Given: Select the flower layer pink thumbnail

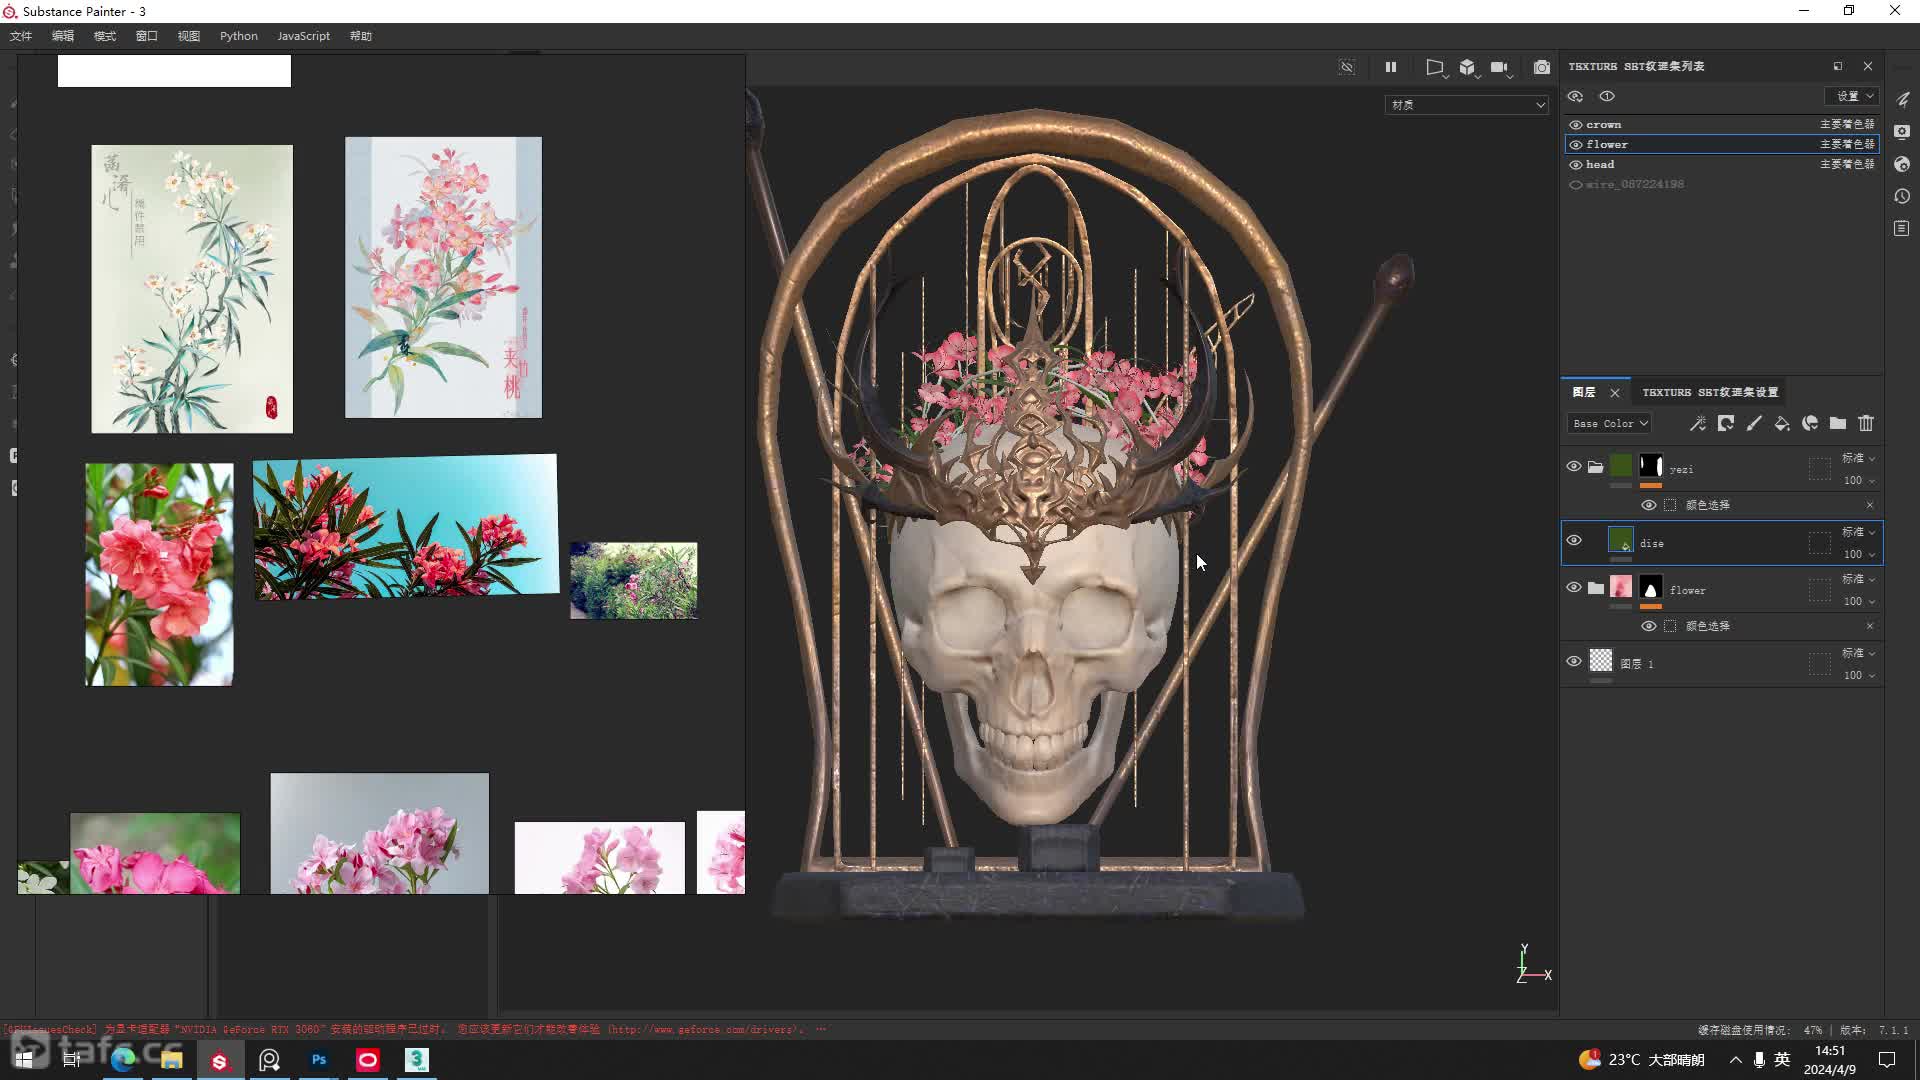Looking at the screenshot, I should 1621,587.
